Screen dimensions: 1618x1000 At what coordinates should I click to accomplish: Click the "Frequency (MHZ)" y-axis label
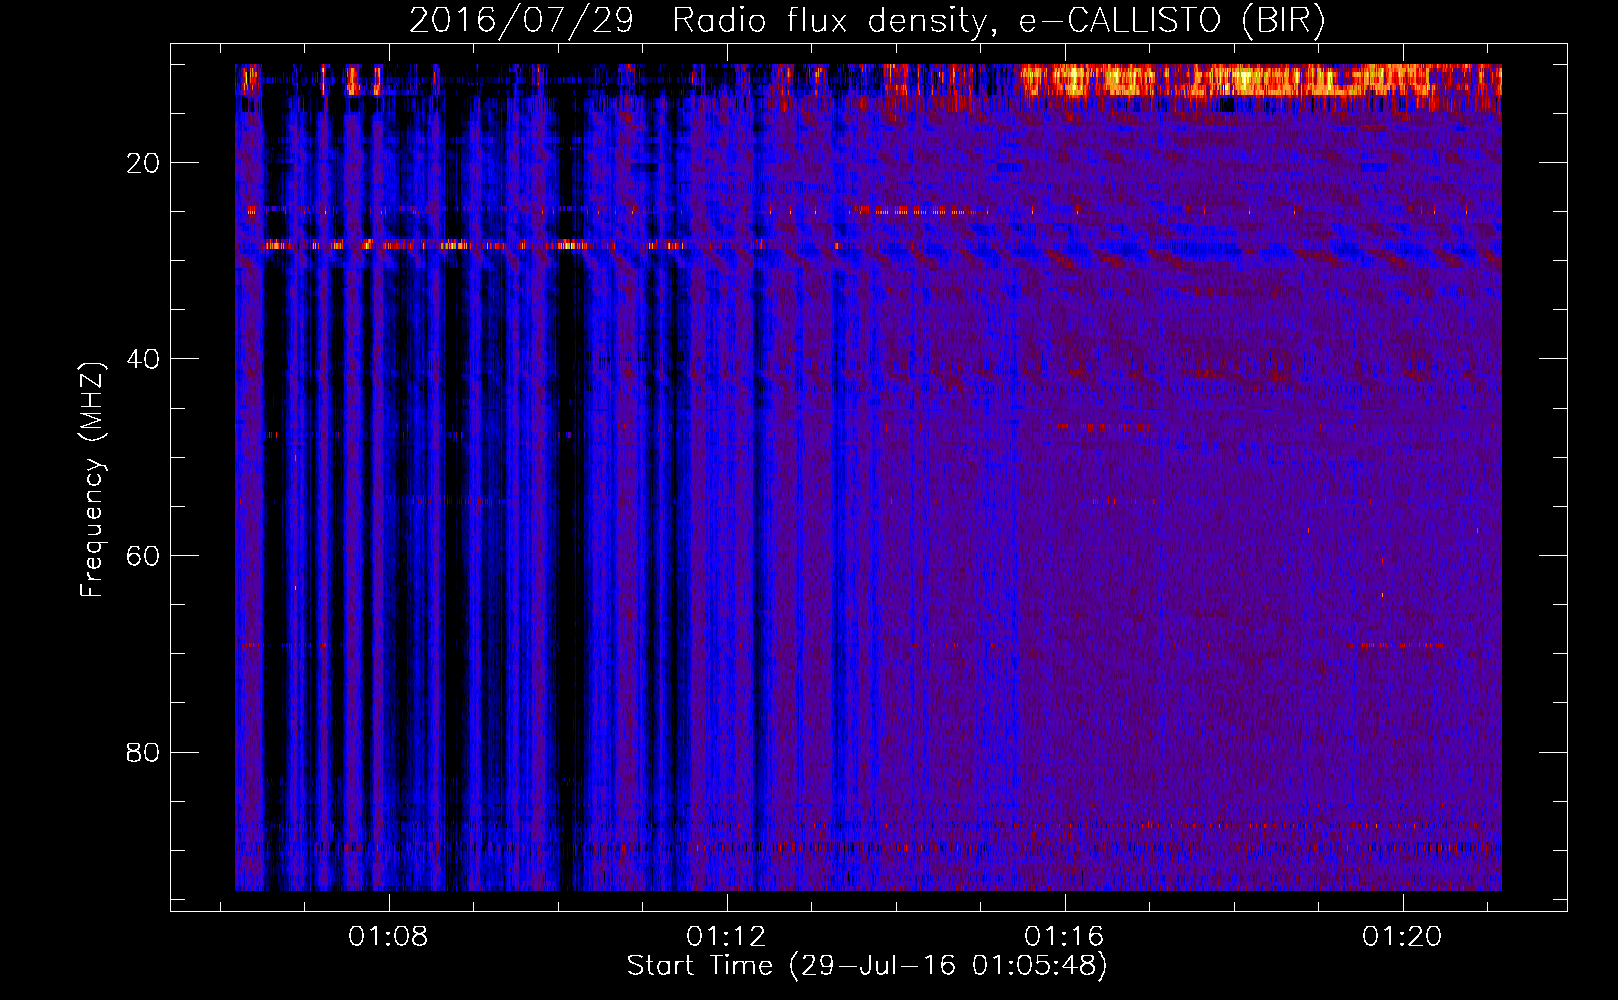click(92, 480)
